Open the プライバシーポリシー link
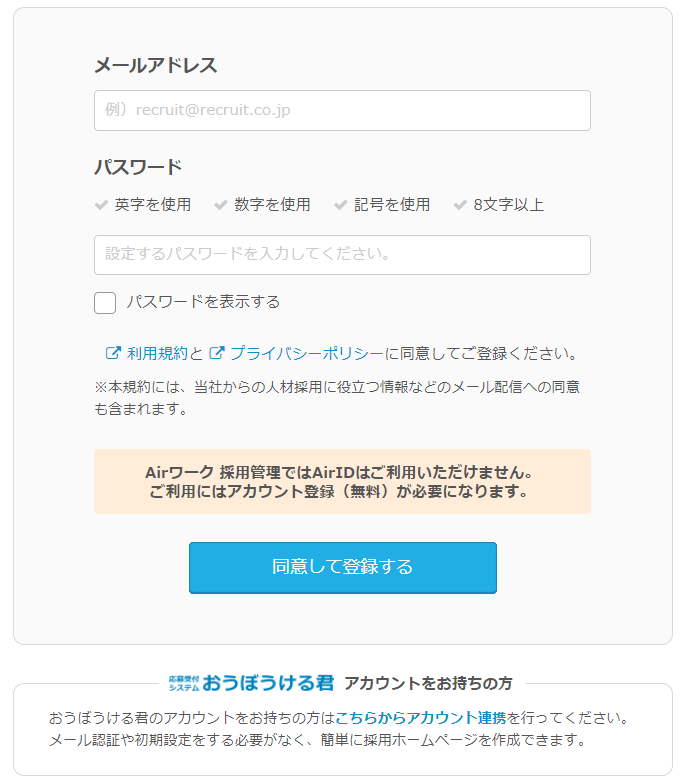Viewport: 687px width, 783px height. coord(306,353)
